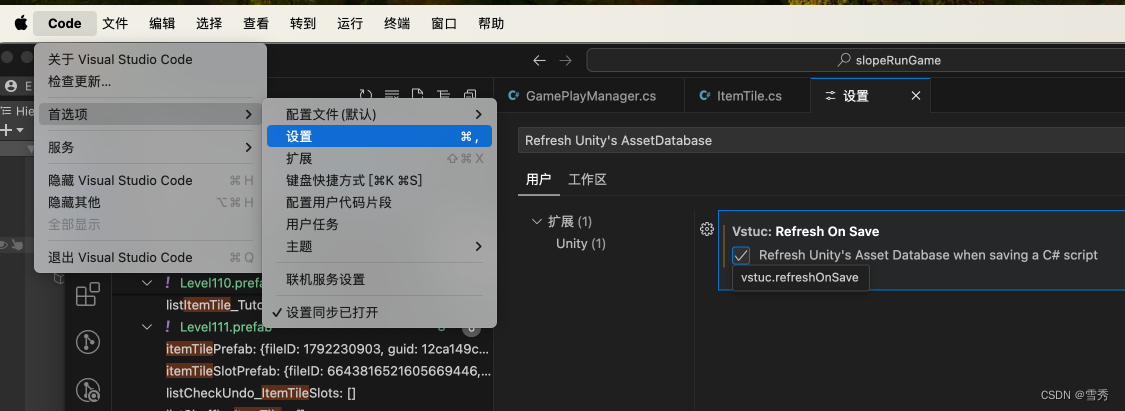Select 设置 in the preferences submenu
The width and height of the screenshot is (1125, 411).
[380, 136]
